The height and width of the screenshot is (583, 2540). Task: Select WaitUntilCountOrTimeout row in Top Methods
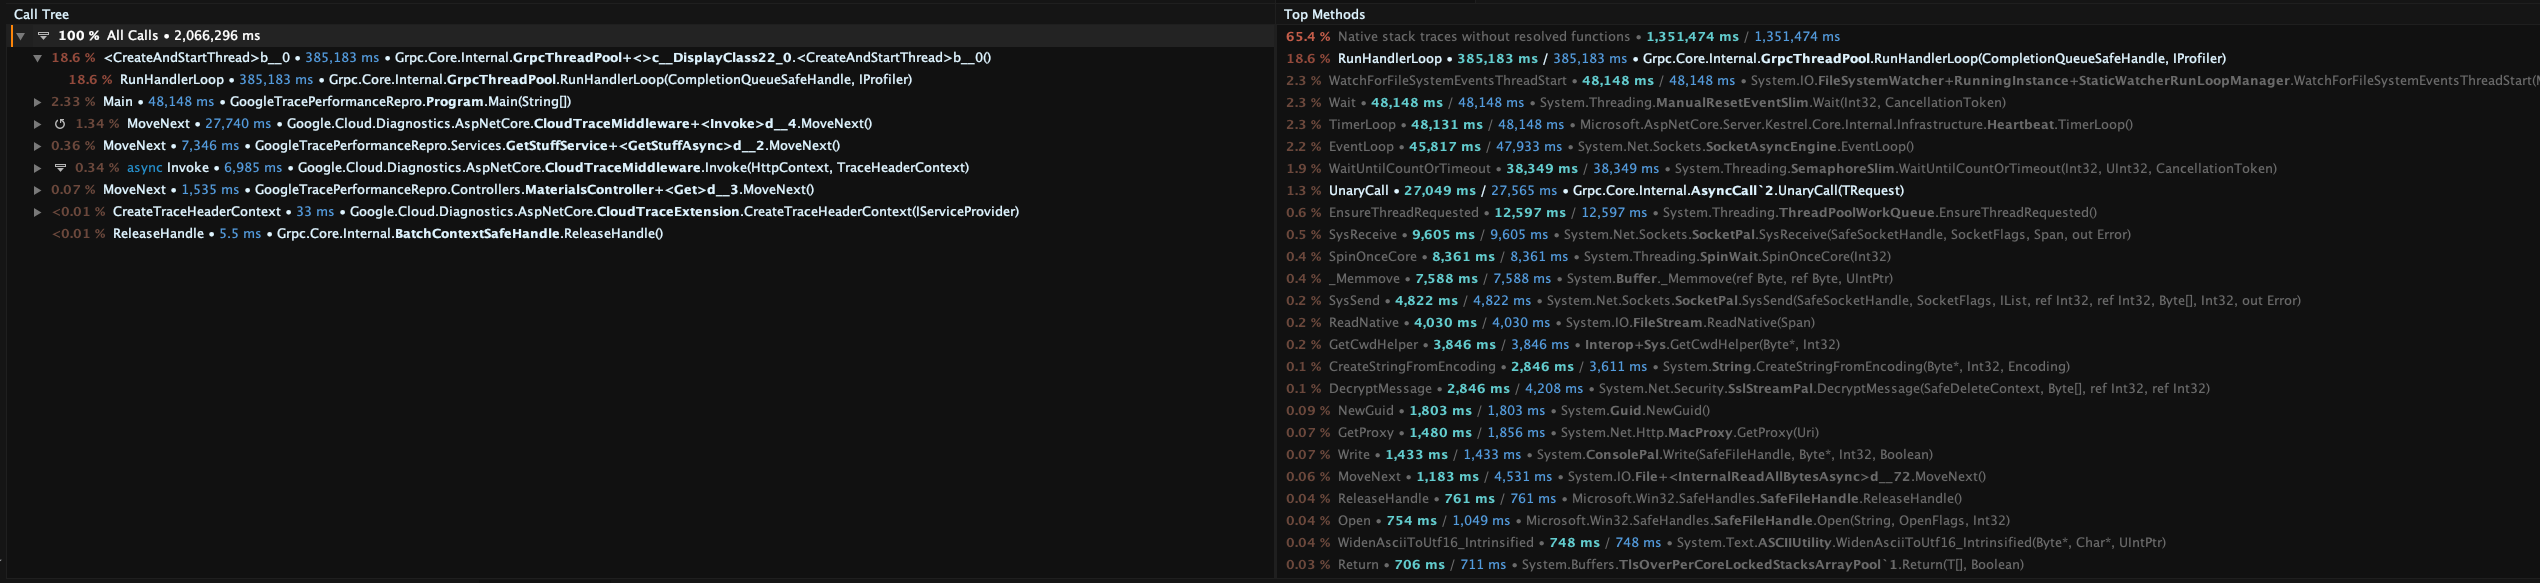(x=1908, y=169)
